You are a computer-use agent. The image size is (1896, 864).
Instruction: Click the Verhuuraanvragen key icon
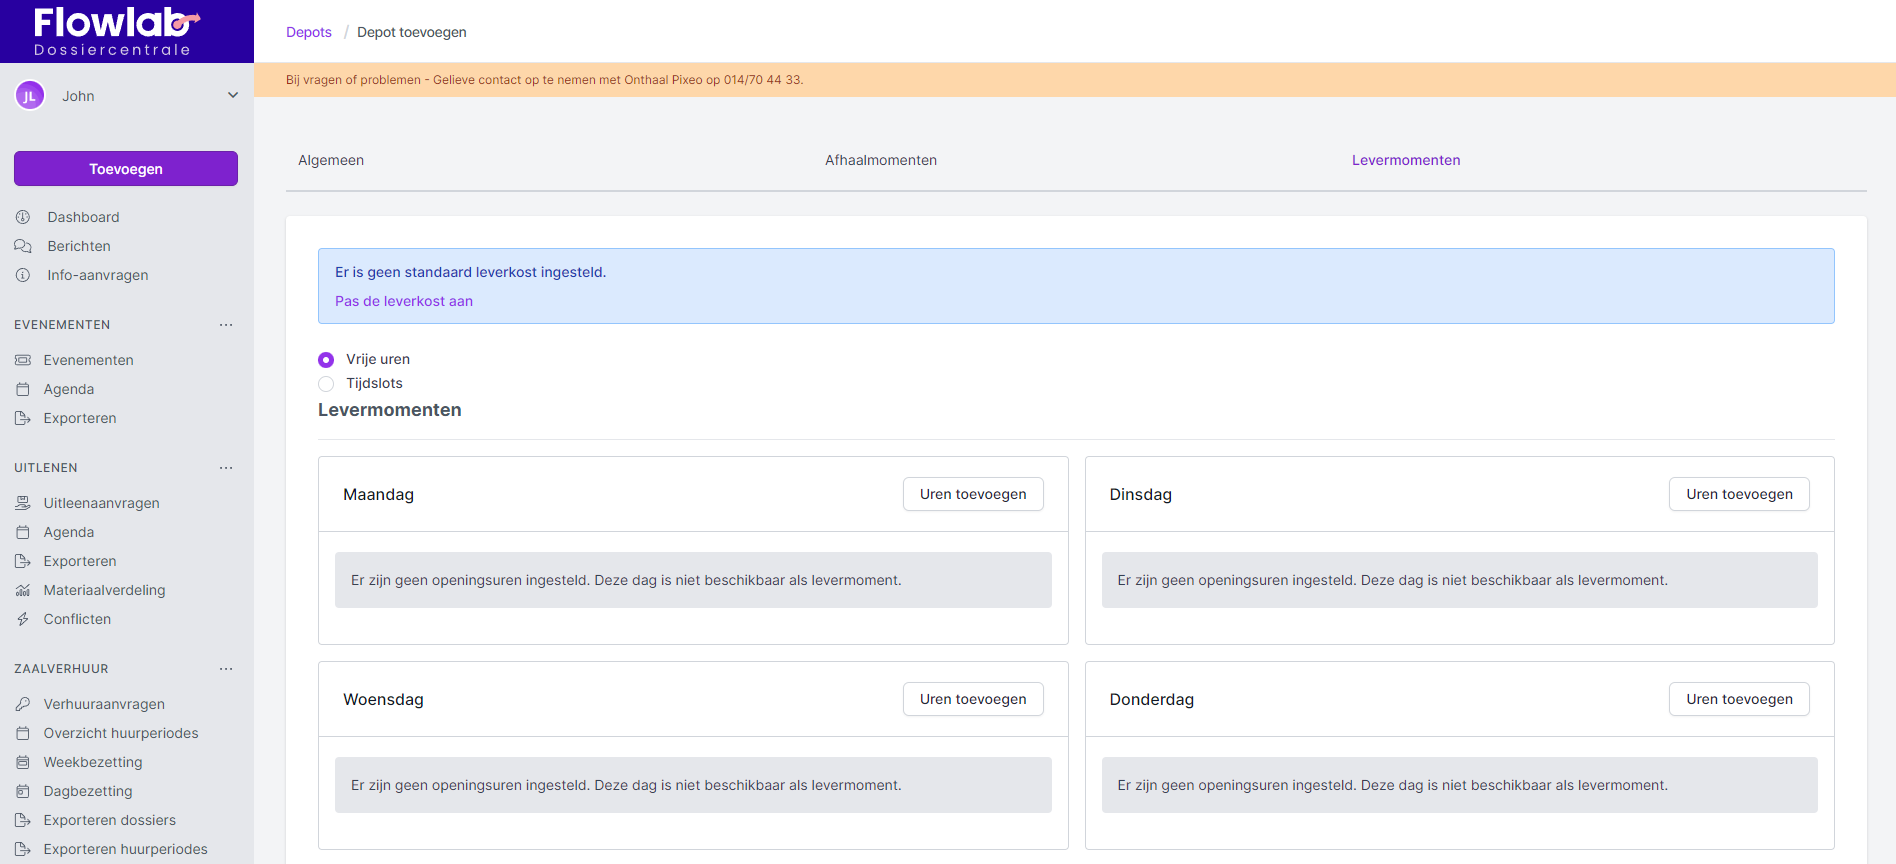(x=23, y=704)
